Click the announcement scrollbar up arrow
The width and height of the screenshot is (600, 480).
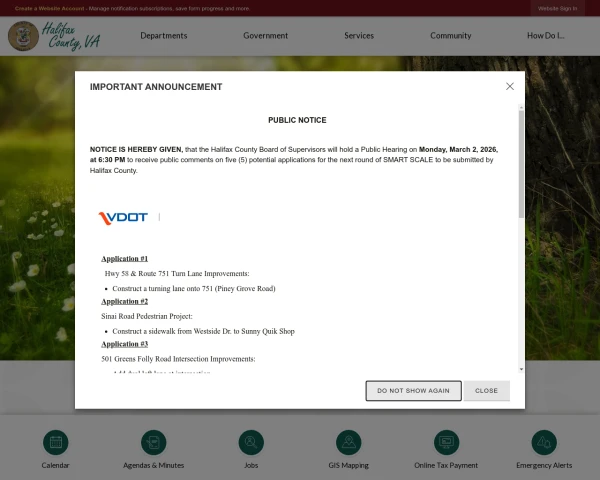[x=521, y=108]
